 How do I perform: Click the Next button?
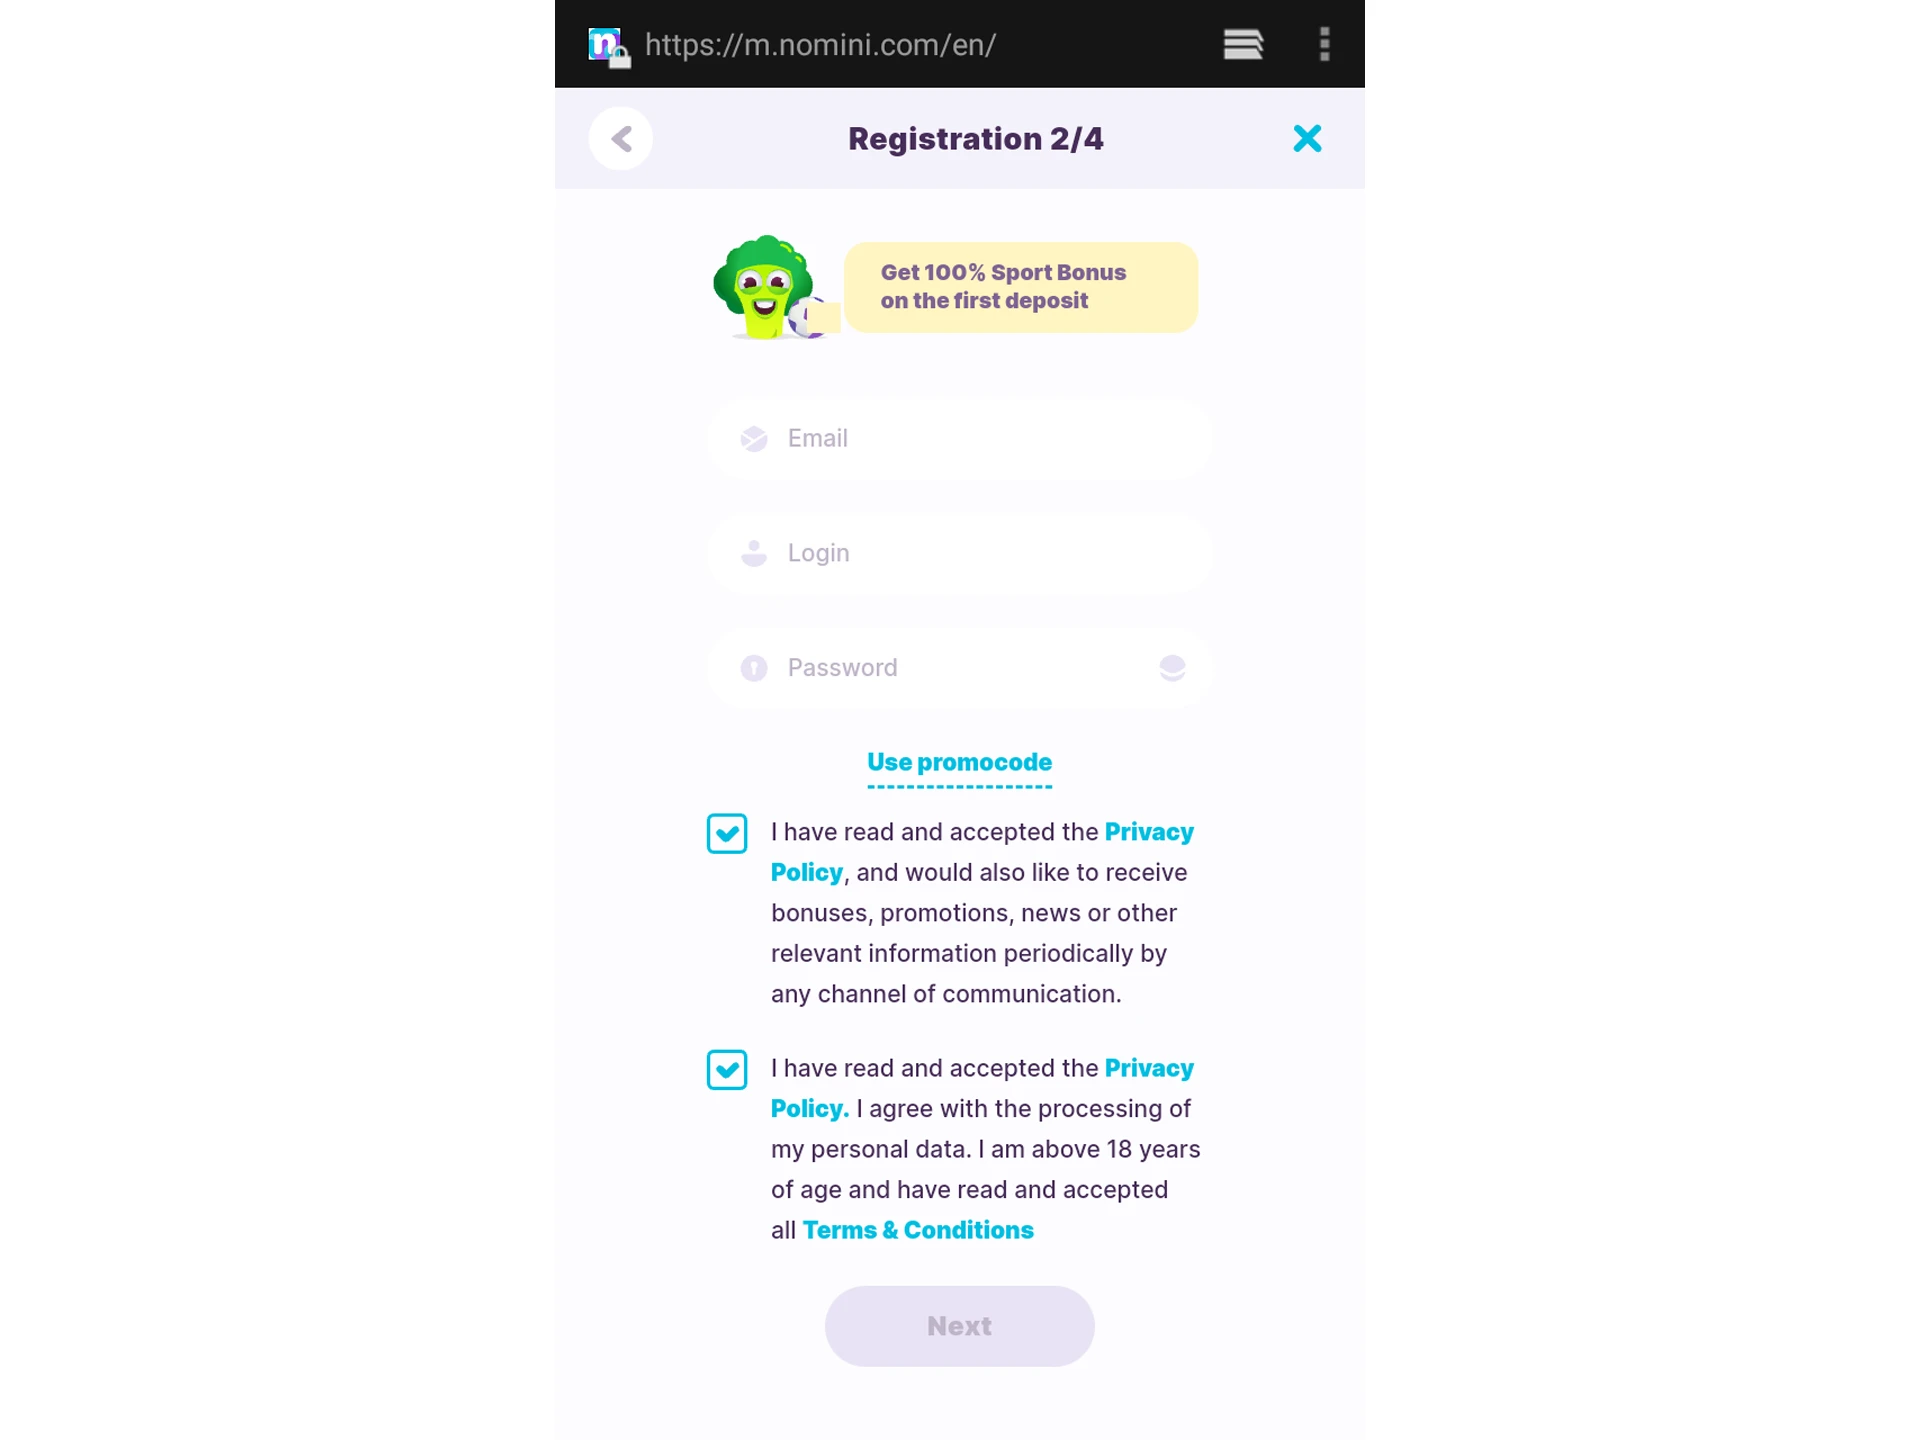tap(960, 1325)
